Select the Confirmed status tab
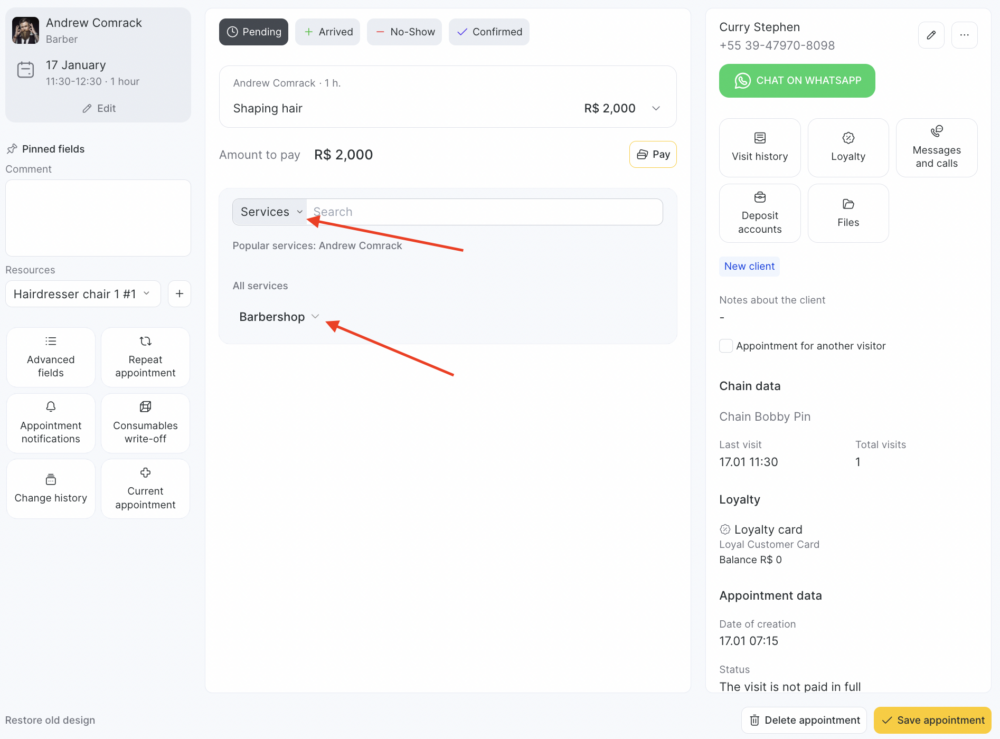 489,32
